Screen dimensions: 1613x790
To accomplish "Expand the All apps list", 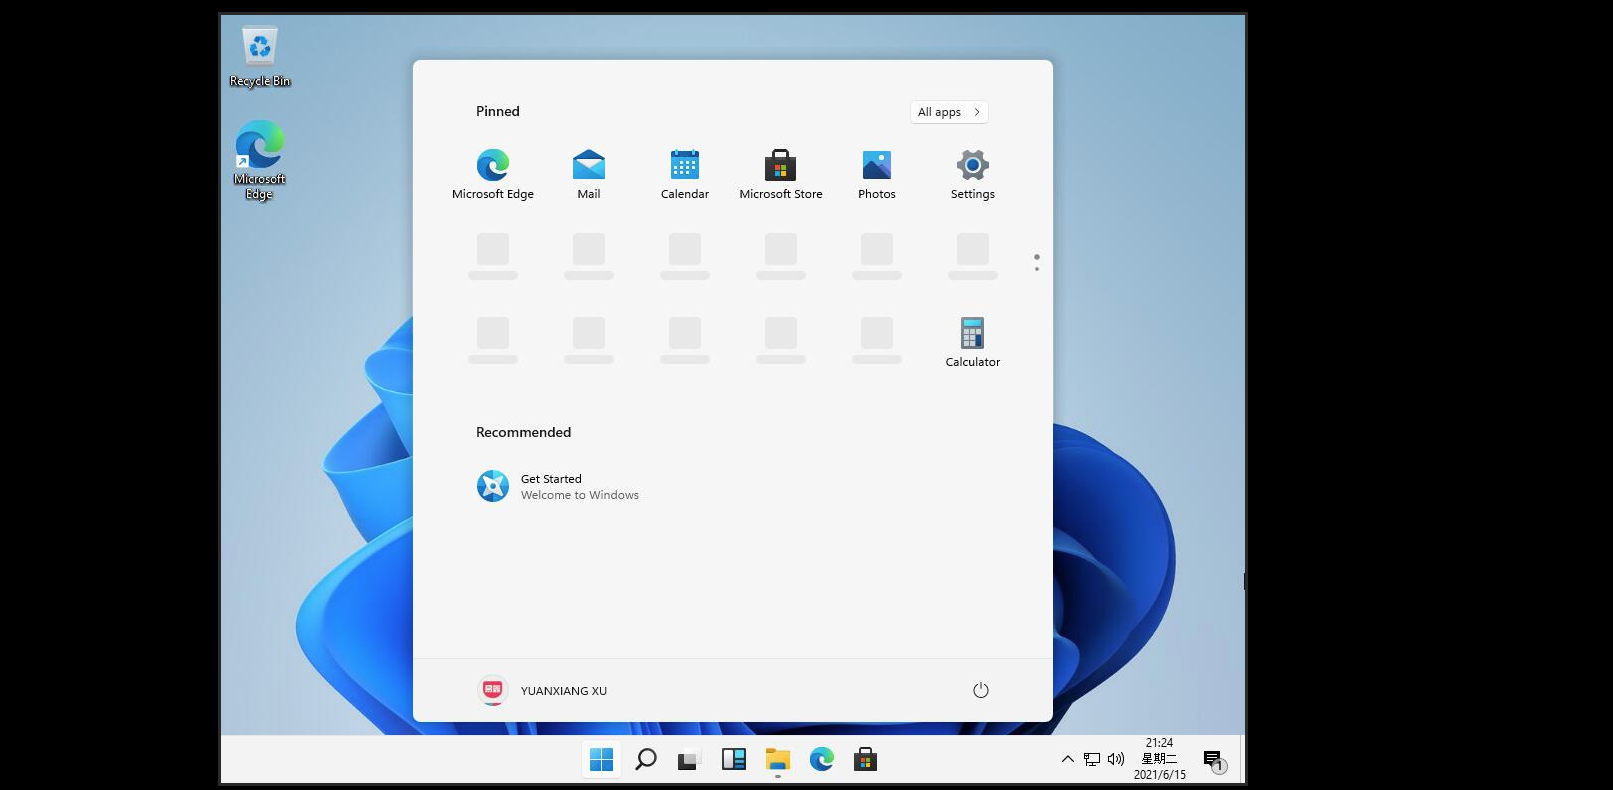I will click(x=949, y=112).
